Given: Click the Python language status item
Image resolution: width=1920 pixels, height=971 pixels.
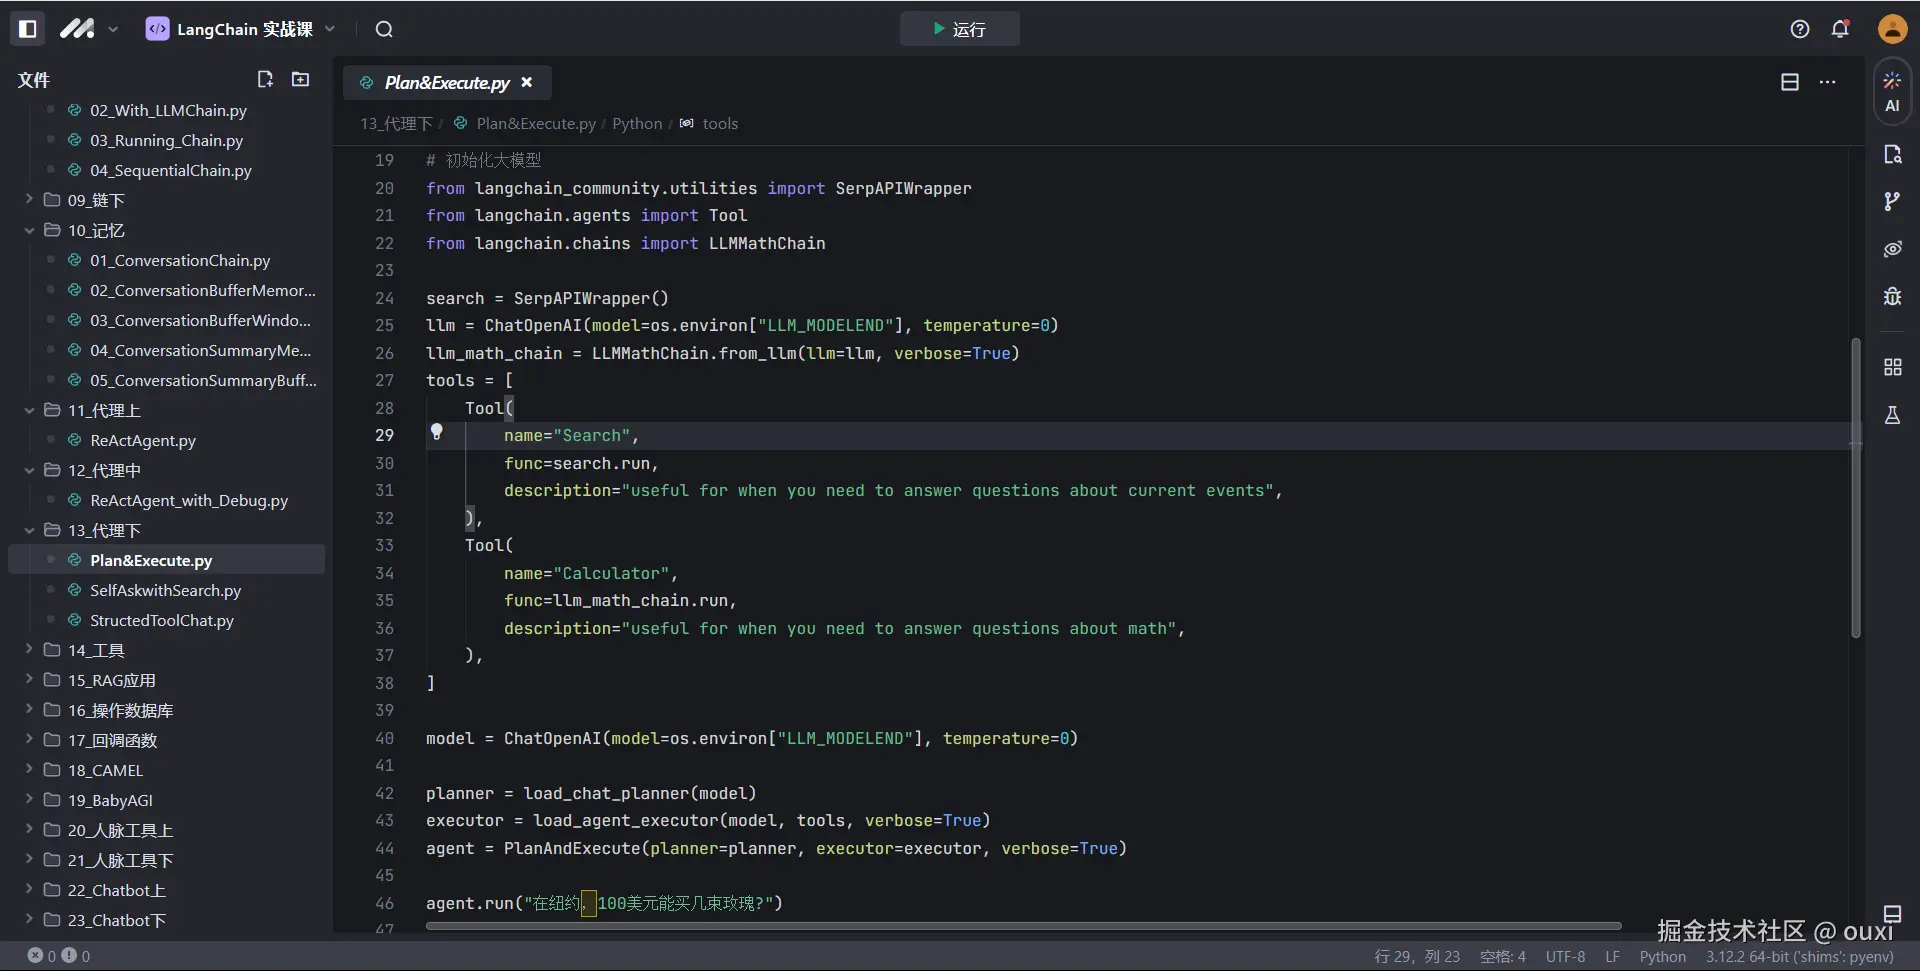Looking at the screenshot, I should pos(1662,956).
